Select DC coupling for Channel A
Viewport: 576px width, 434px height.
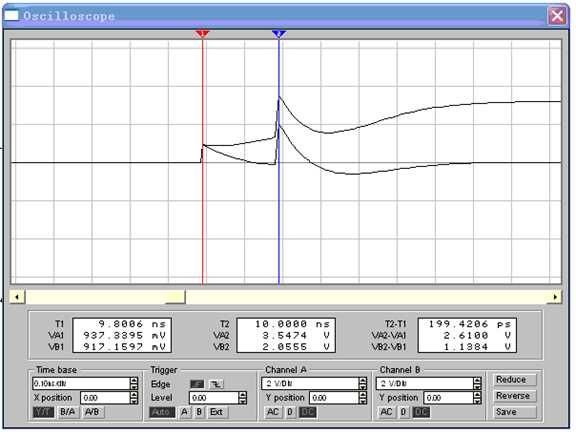307,412
